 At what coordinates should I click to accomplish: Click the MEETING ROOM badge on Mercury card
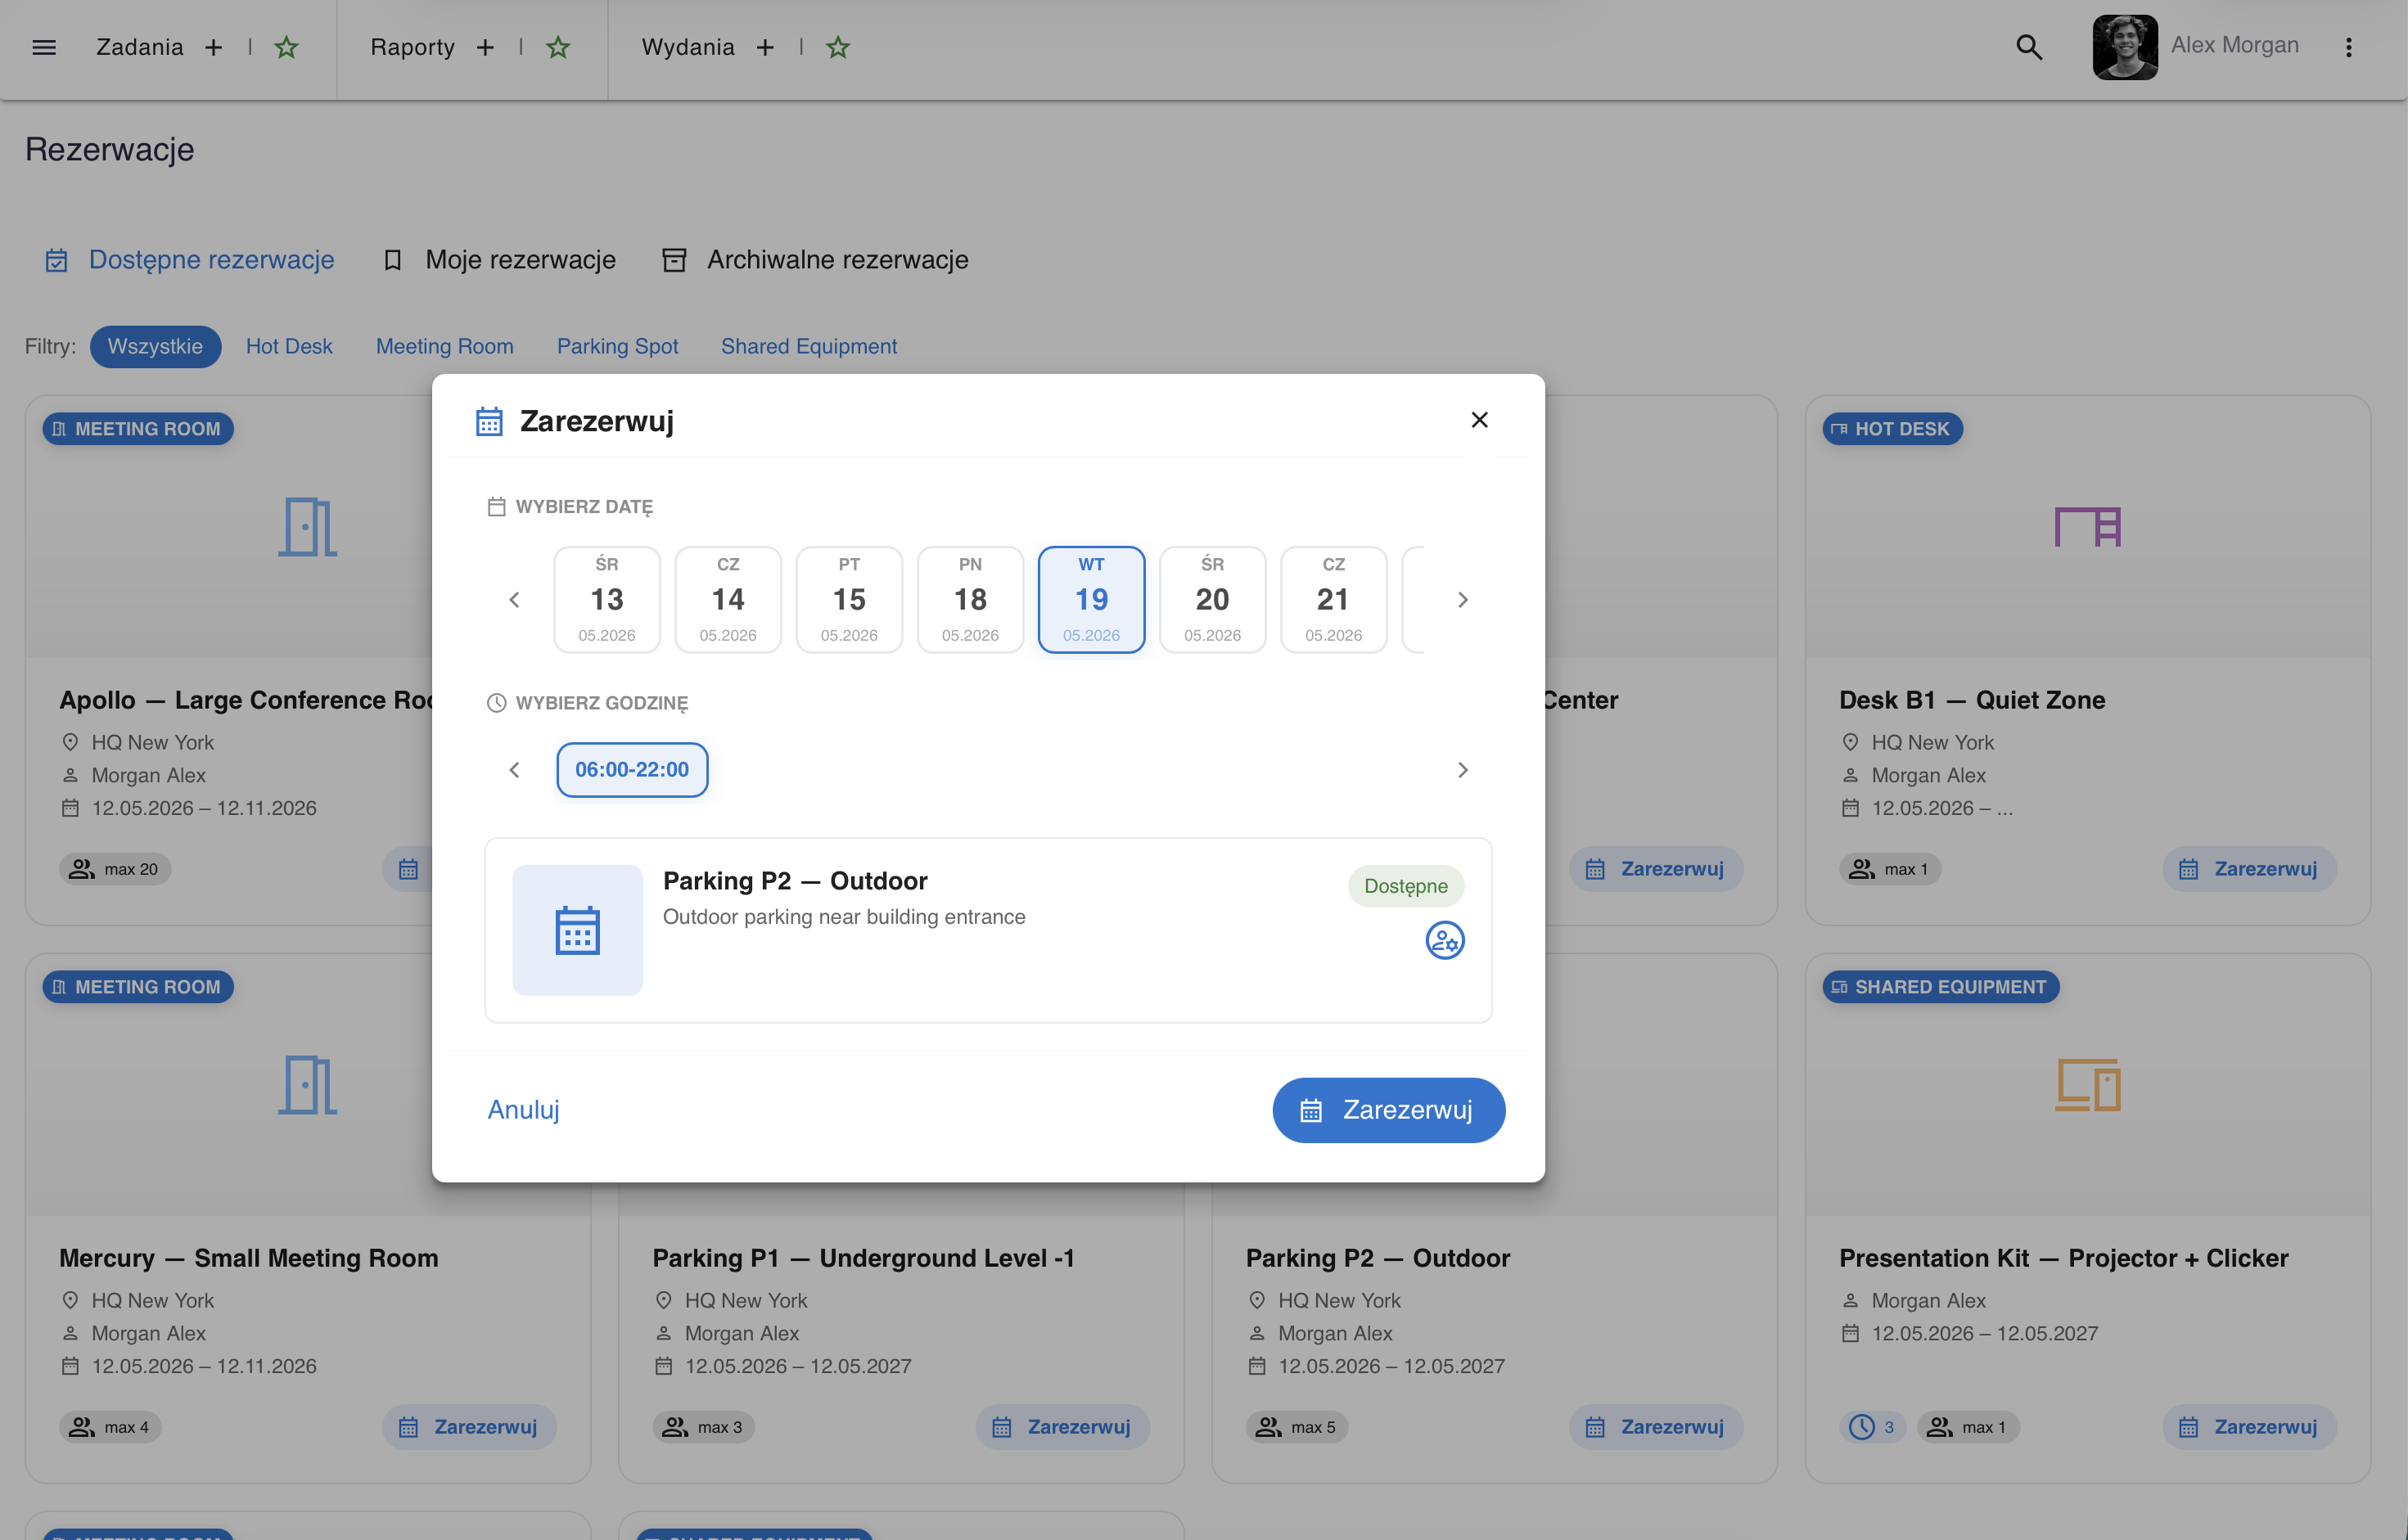coord(138,987)
